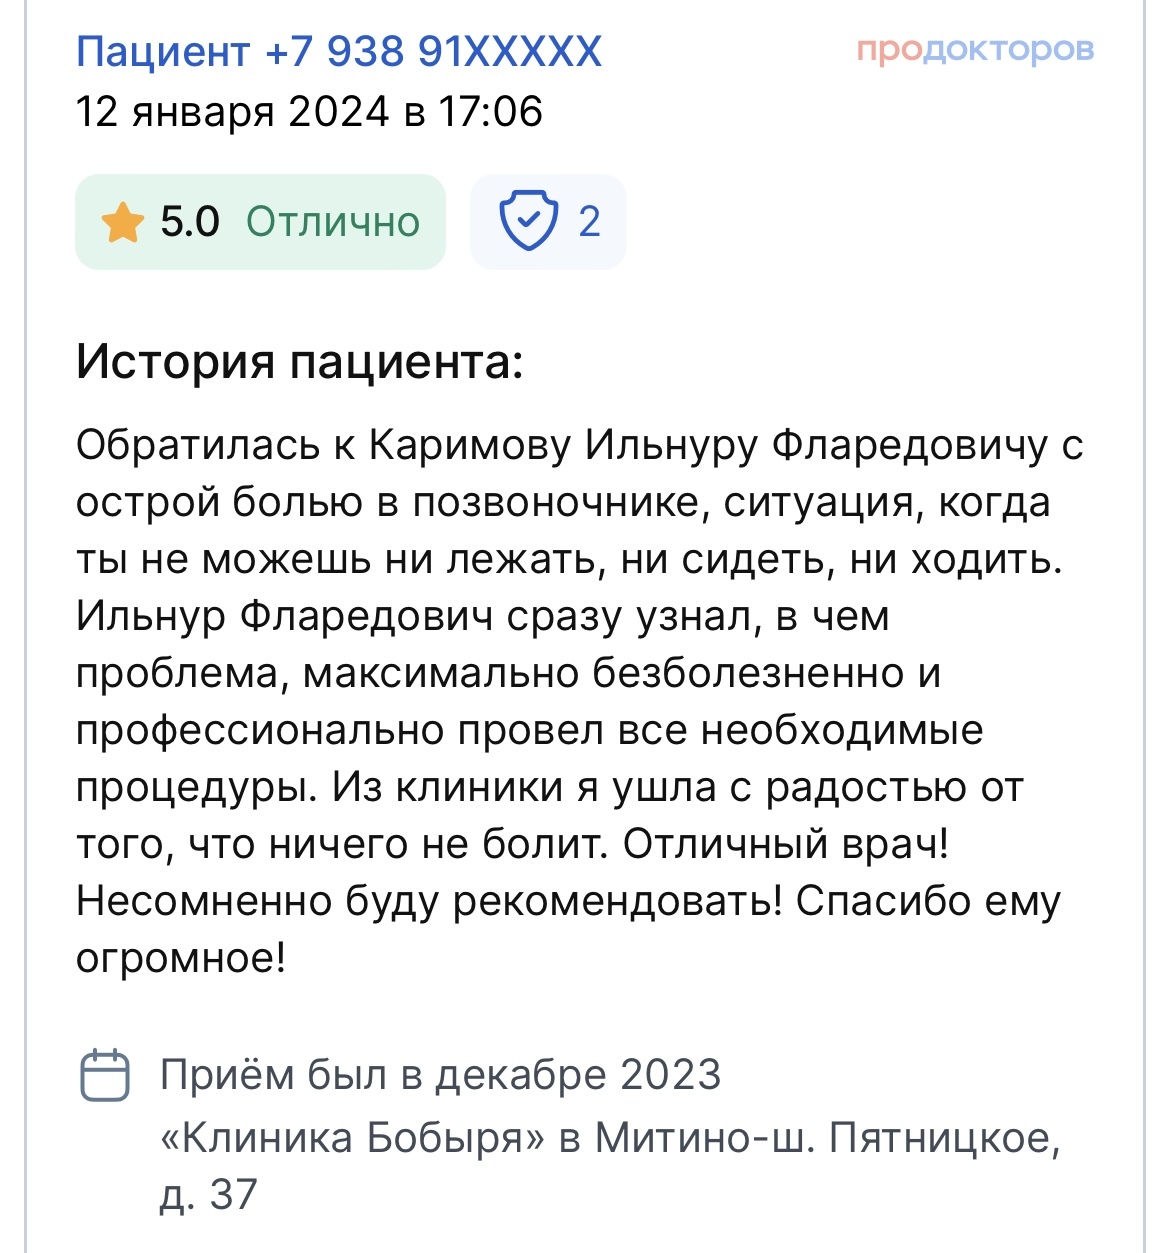Click the История пациента heading

(300, 361)
